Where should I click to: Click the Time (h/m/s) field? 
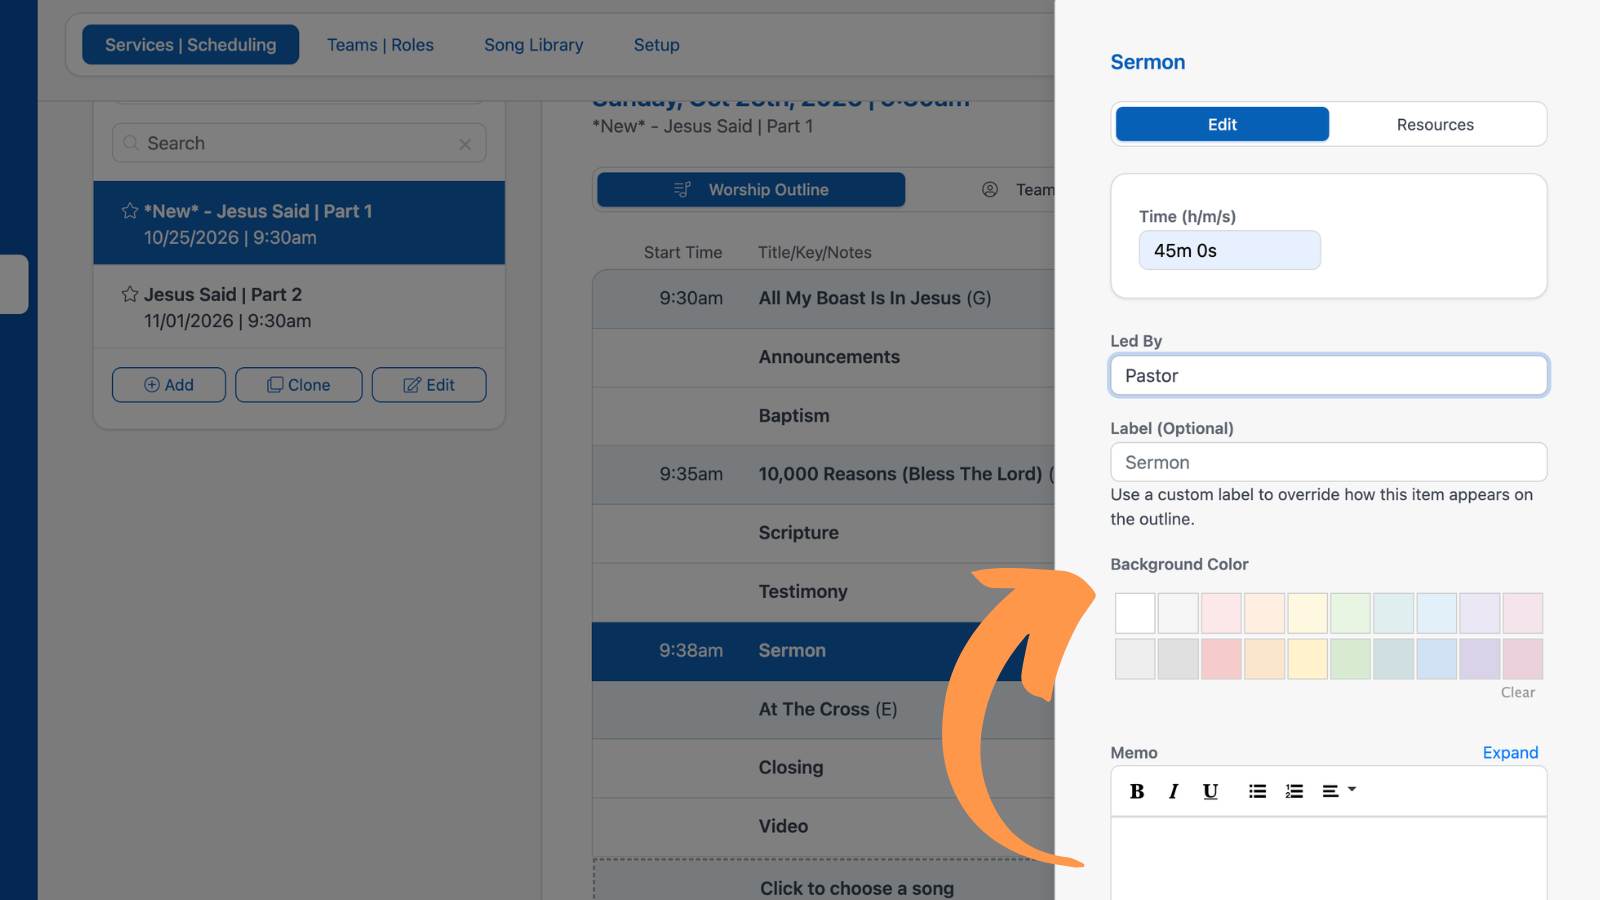coord(1229,251)
